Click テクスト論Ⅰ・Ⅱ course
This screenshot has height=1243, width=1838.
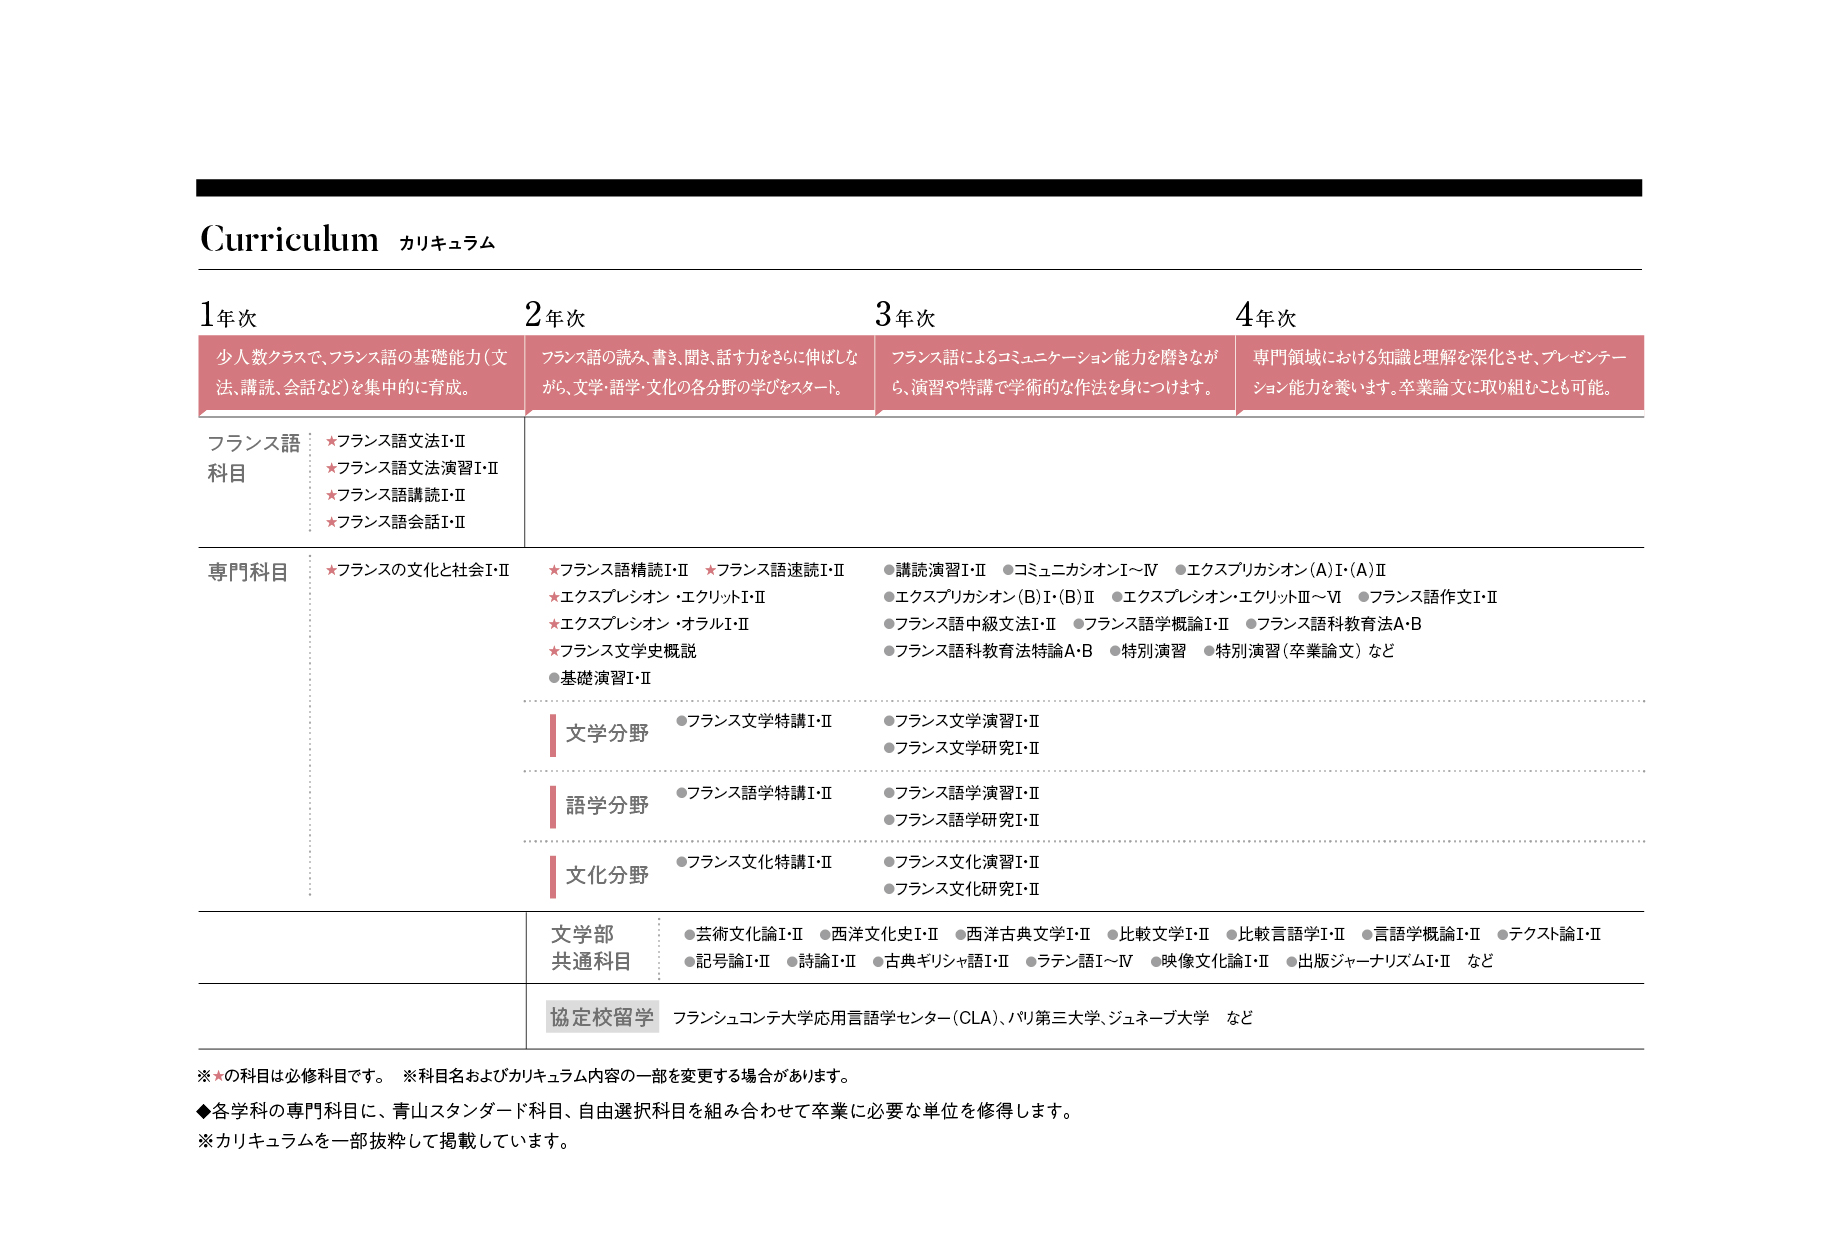pos(1549,934)
